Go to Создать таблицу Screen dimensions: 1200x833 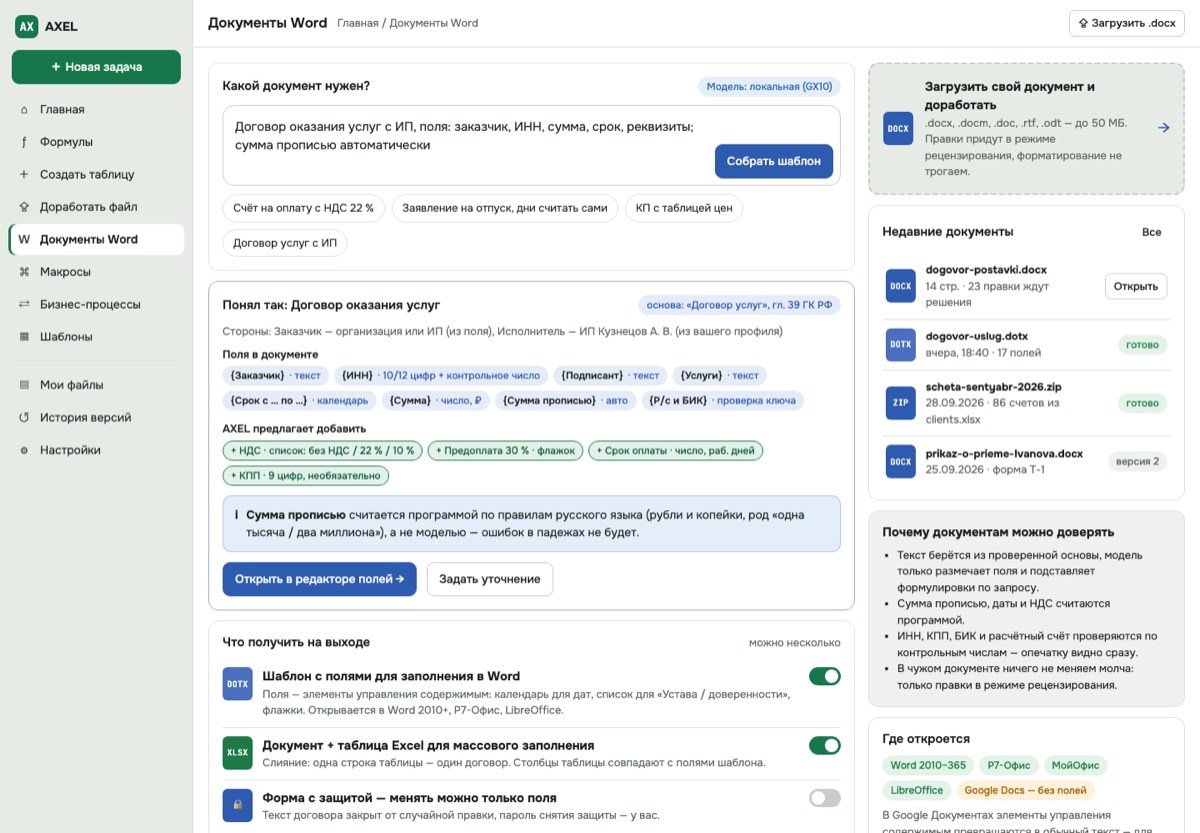pos(96,174)
